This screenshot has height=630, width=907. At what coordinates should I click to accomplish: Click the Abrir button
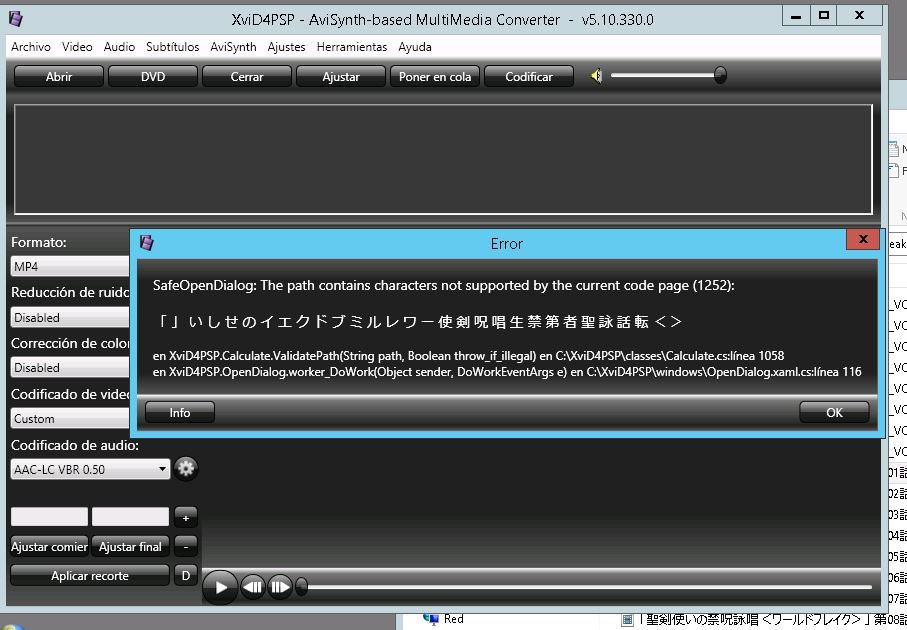coord(59,76)
